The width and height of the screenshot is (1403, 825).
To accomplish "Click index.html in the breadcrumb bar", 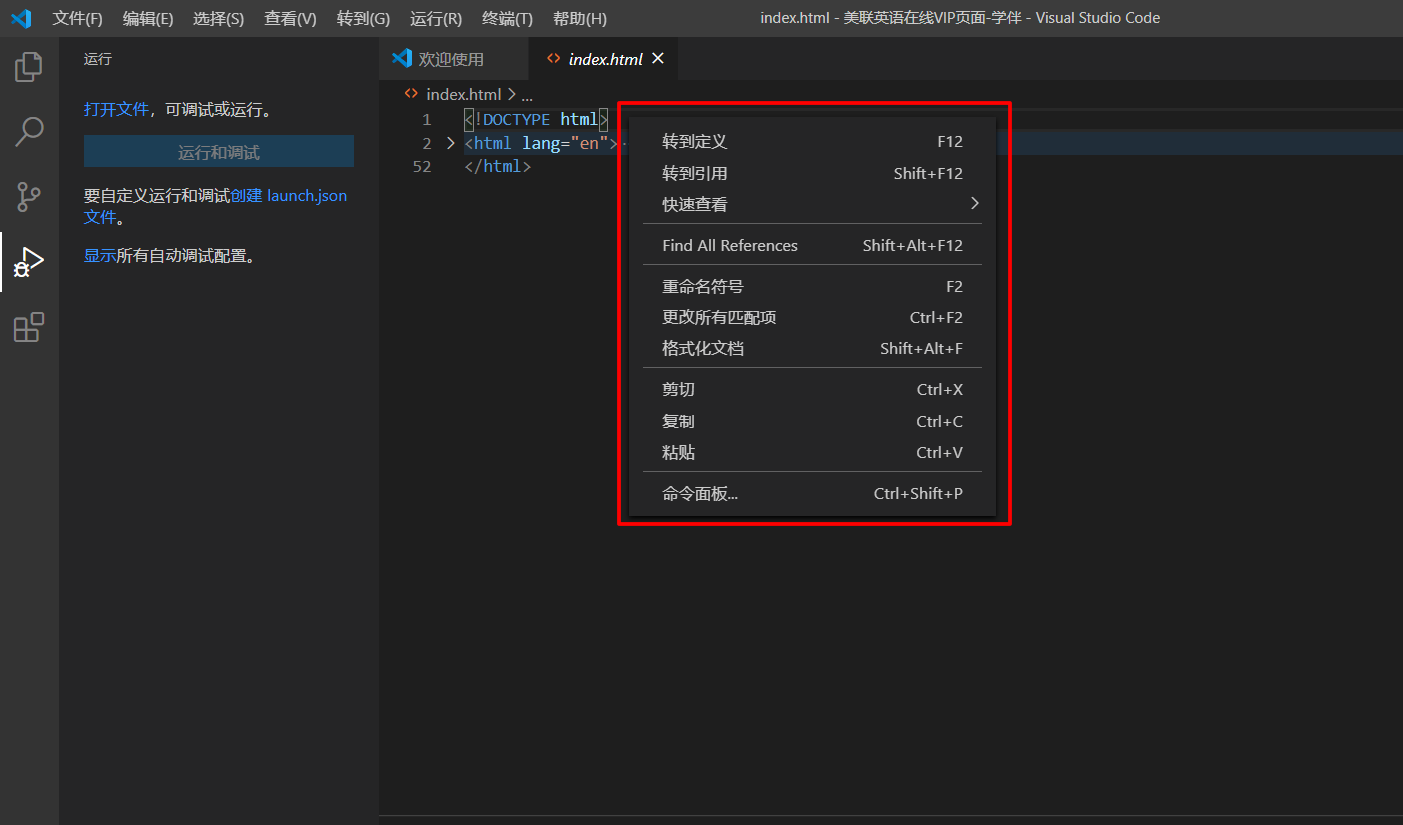I will 463,94.
